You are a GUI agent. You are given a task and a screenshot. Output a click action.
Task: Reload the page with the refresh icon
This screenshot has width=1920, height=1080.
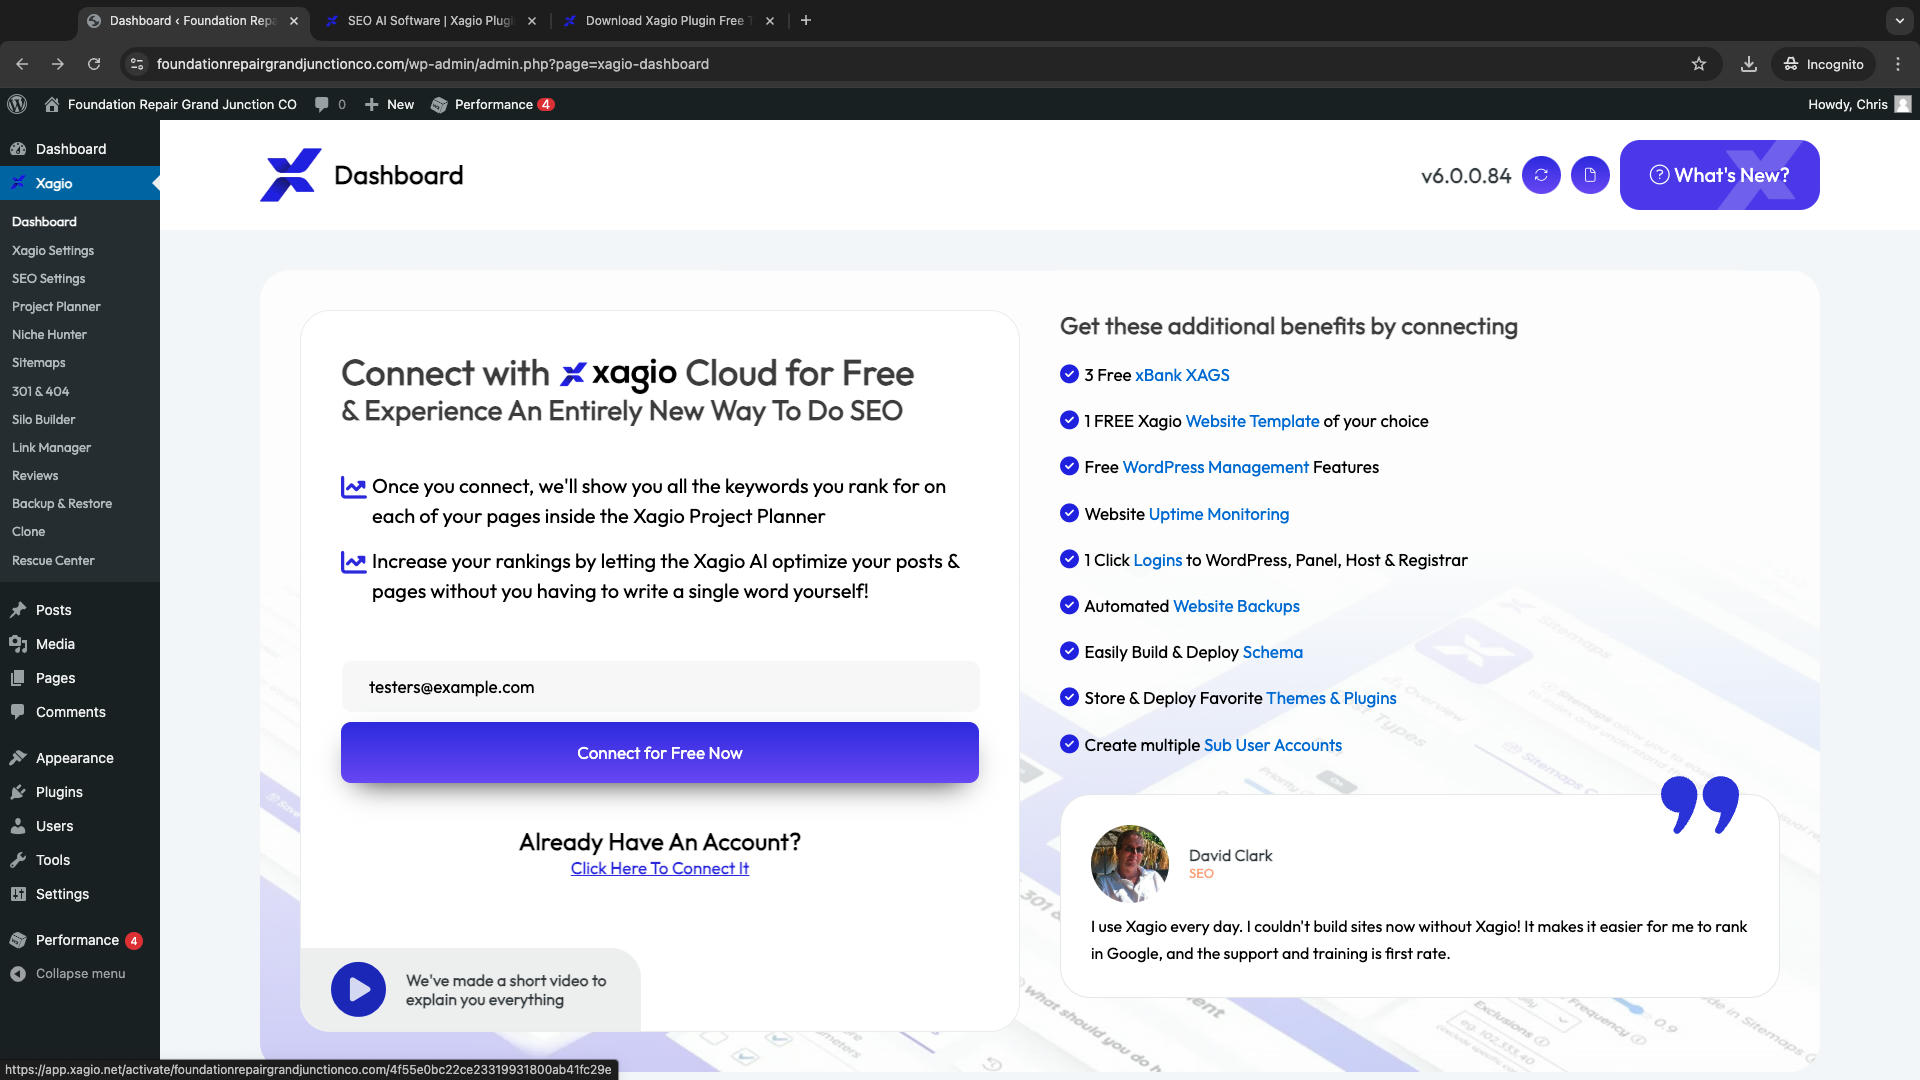(94, 64)
